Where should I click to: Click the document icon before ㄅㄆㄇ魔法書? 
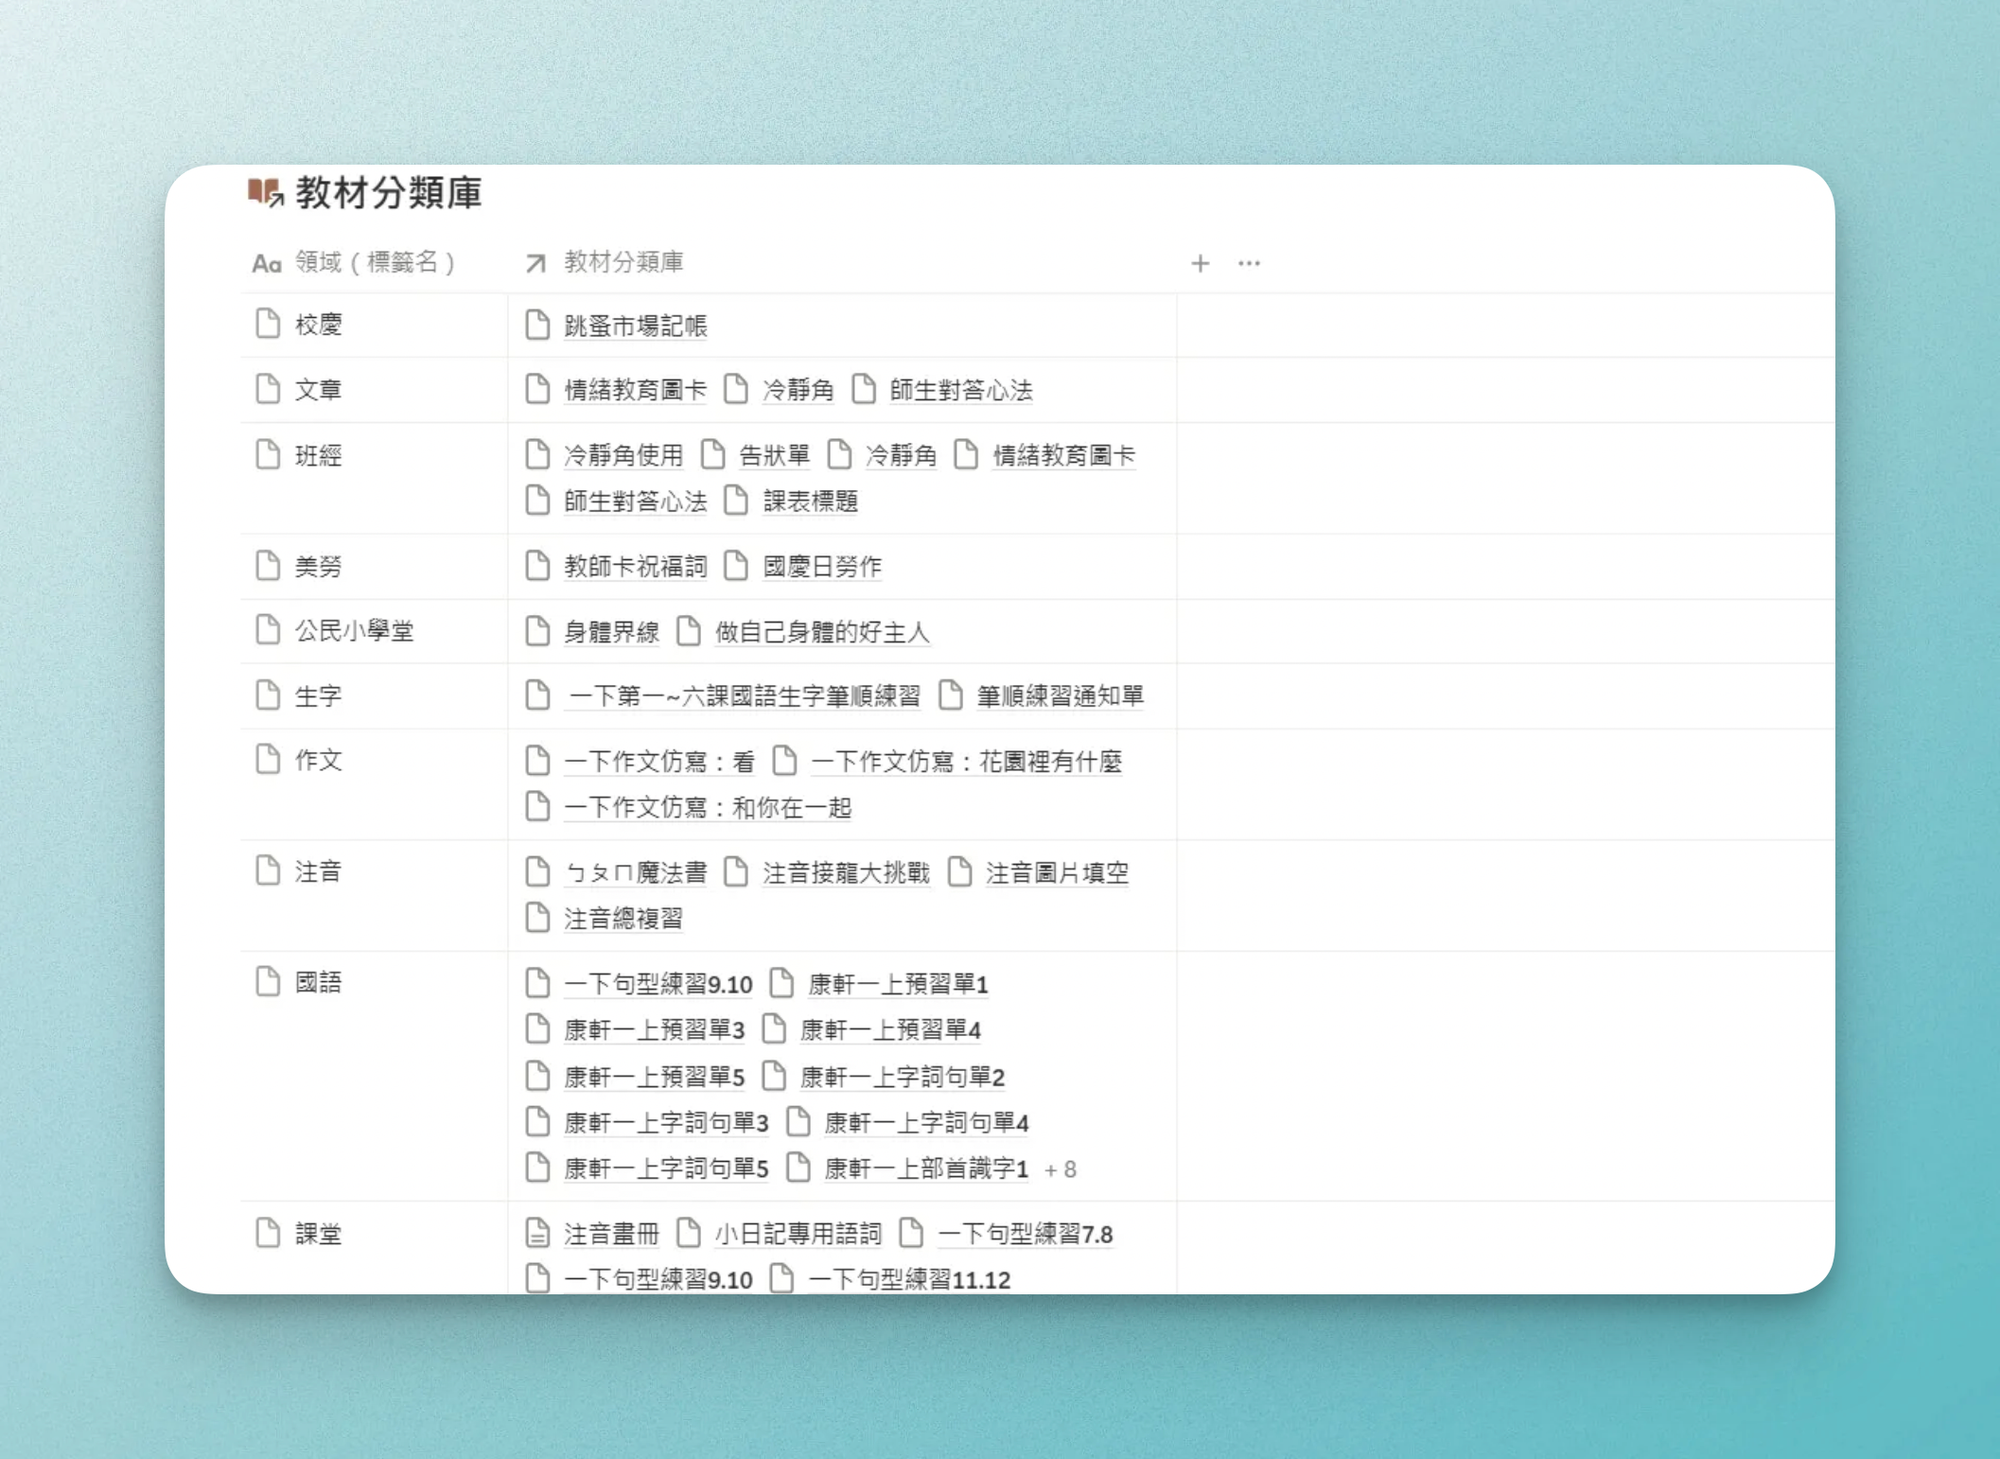(x=536, y=872)
